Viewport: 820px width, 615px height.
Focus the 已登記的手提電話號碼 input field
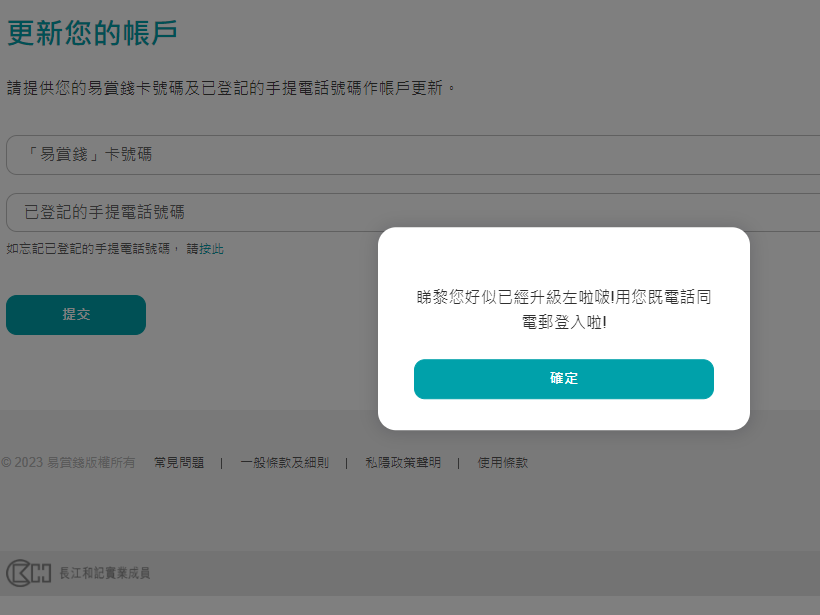(x=413, y=212)
